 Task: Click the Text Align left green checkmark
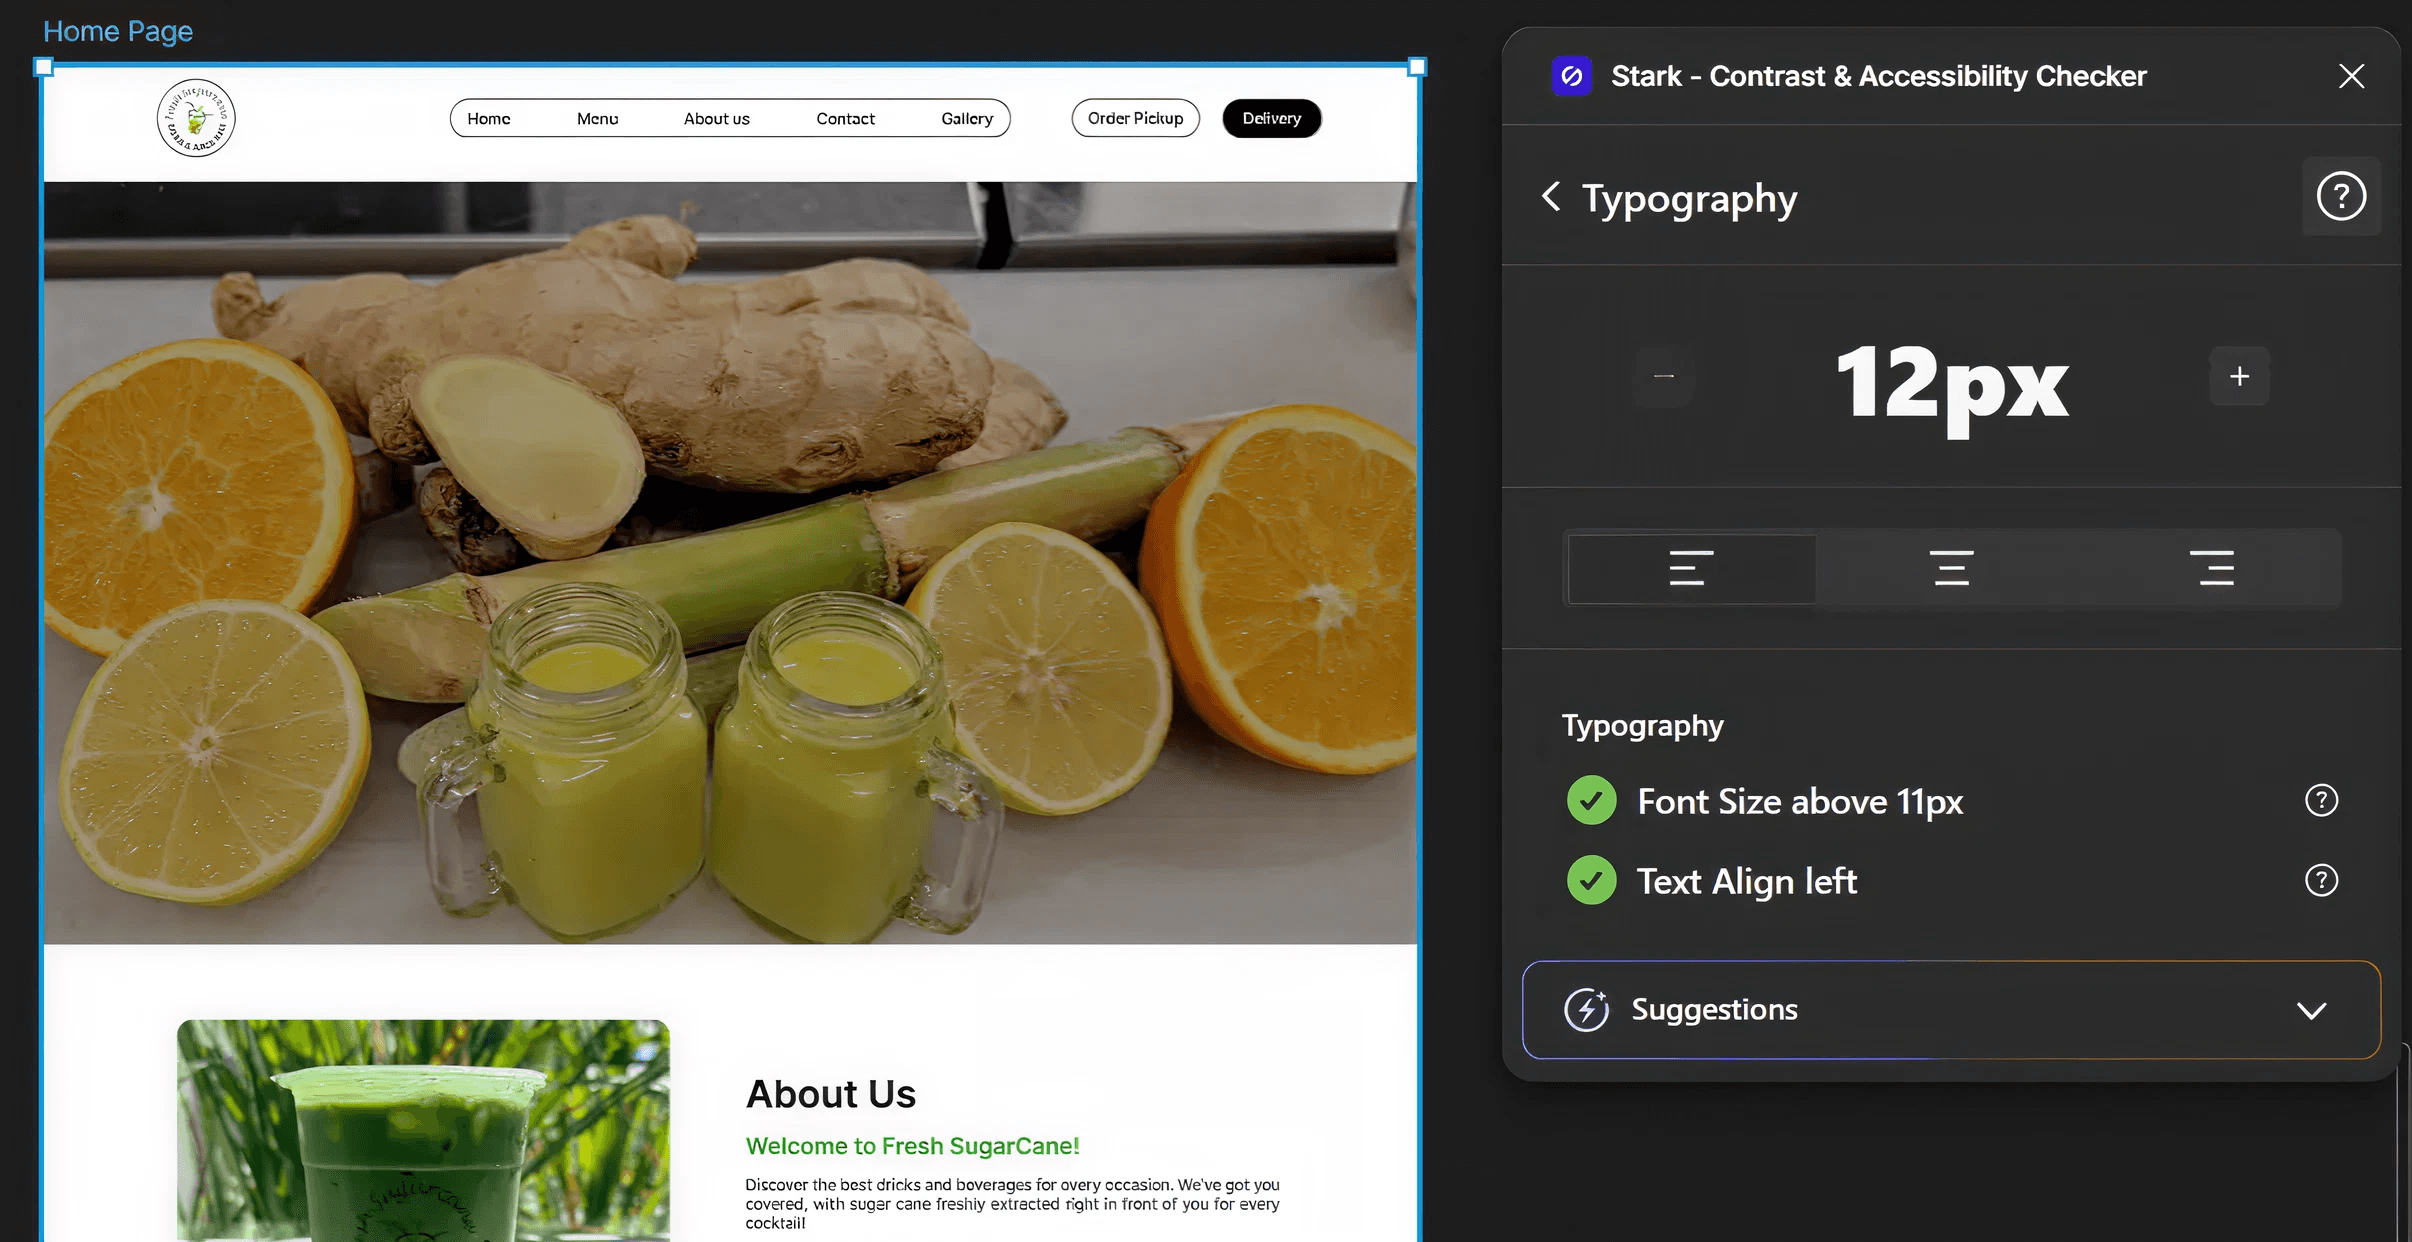(x=1591, y=881)
